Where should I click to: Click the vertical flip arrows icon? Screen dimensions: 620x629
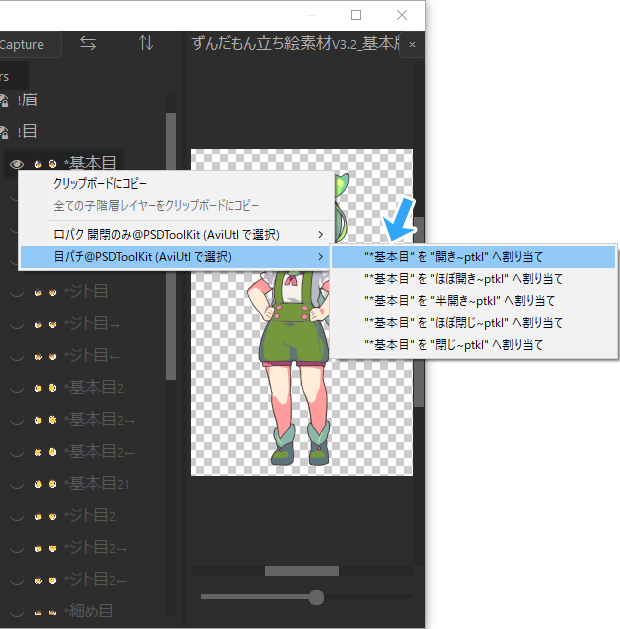(x=146, y=43)
